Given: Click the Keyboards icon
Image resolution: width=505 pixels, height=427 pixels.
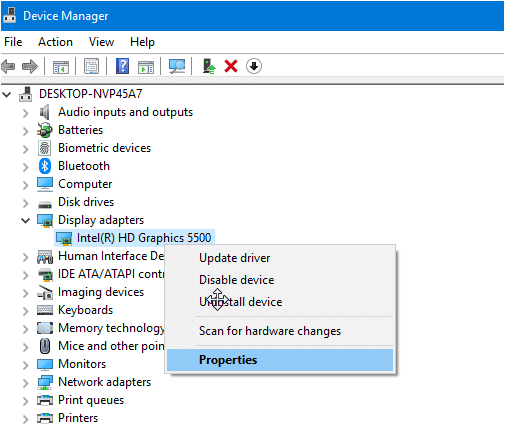Looking at the screenshot, I should pos(45,310).
